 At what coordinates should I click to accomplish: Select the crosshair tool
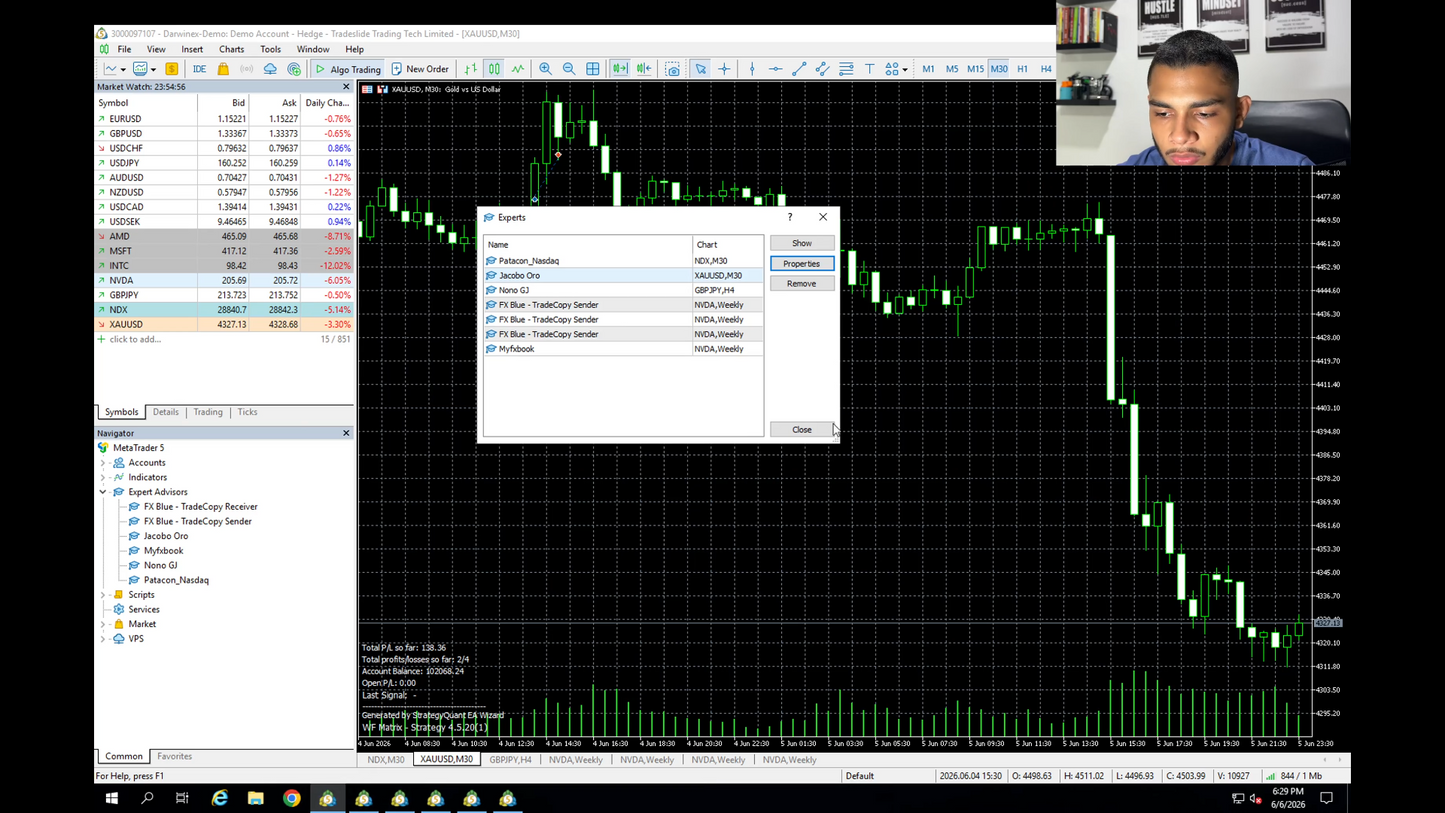point(725,69)
